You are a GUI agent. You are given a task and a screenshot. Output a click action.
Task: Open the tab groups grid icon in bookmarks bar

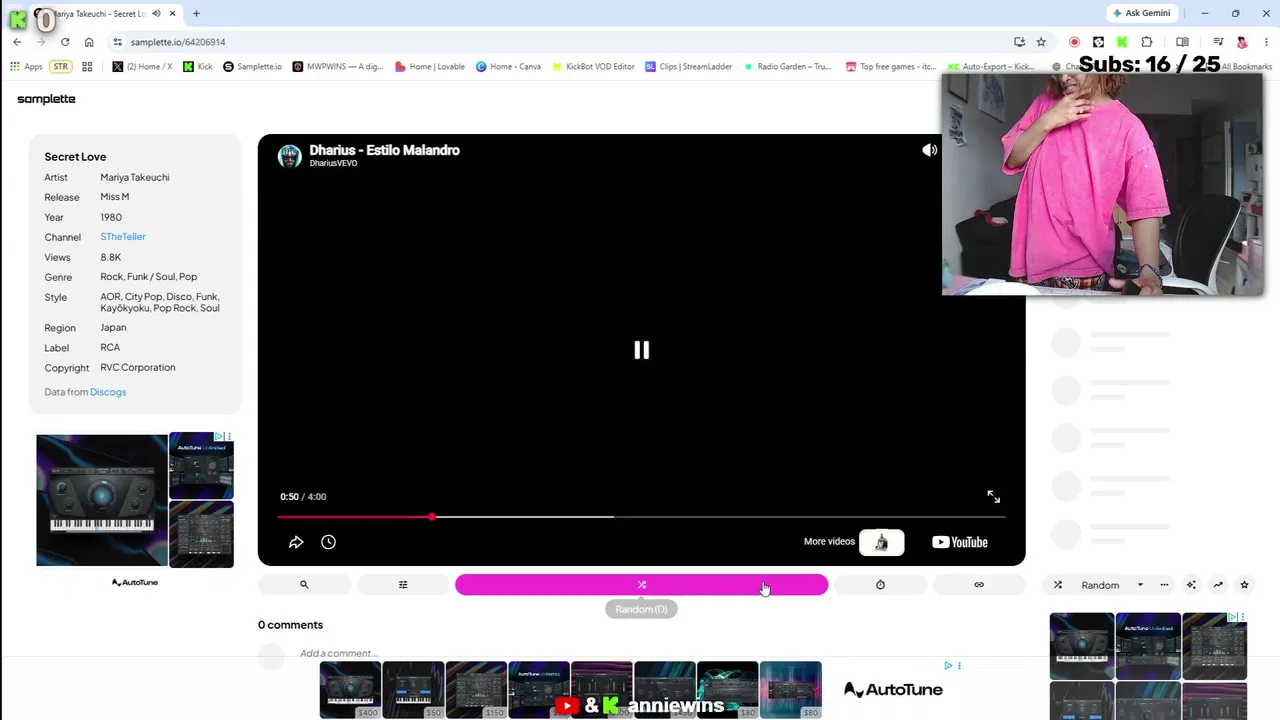coord(87,67)
